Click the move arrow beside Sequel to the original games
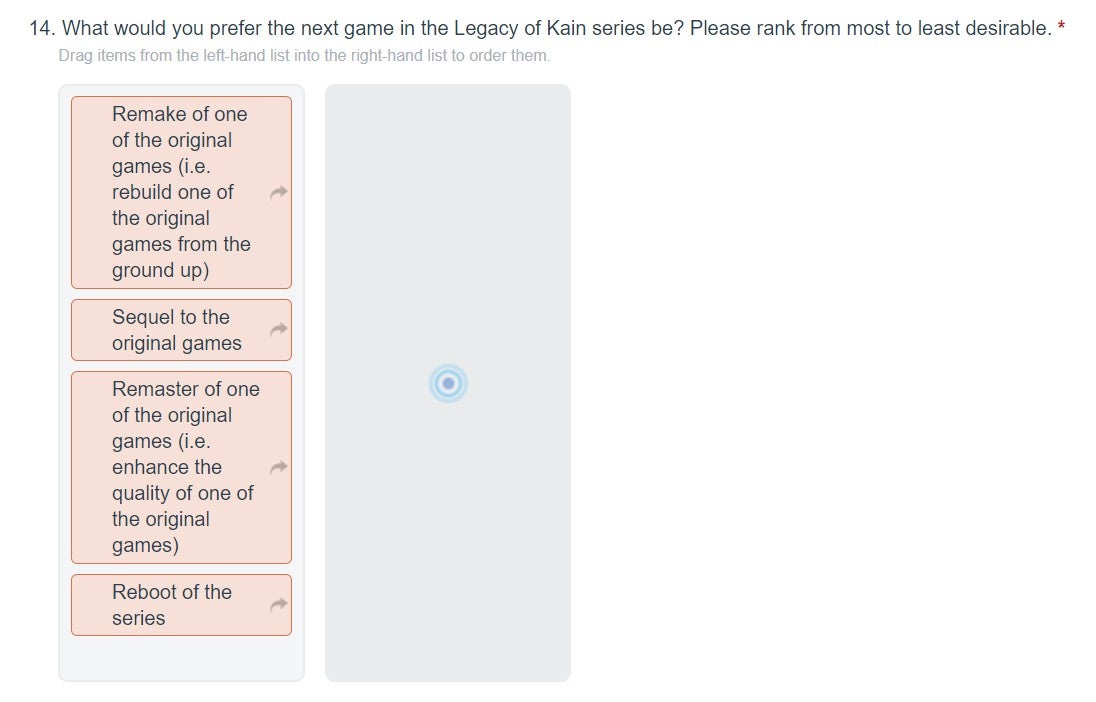The height and width of the screenshot is (702, 1096). [280, 329]
